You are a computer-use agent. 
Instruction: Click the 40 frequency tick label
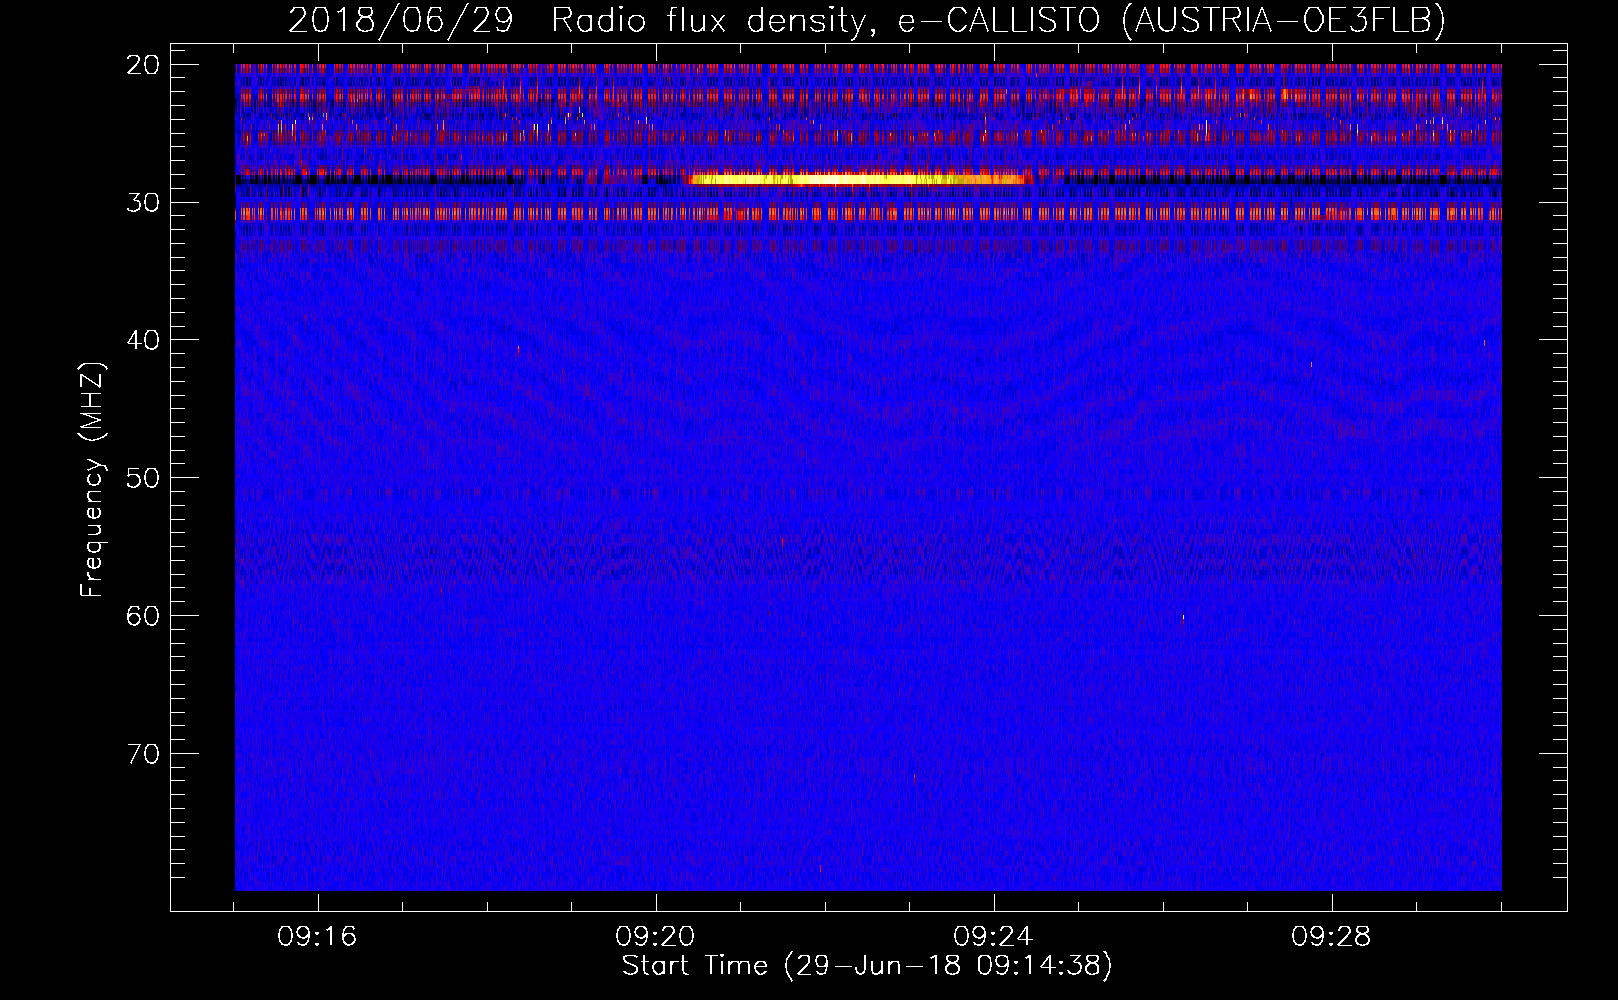(143, 340)
